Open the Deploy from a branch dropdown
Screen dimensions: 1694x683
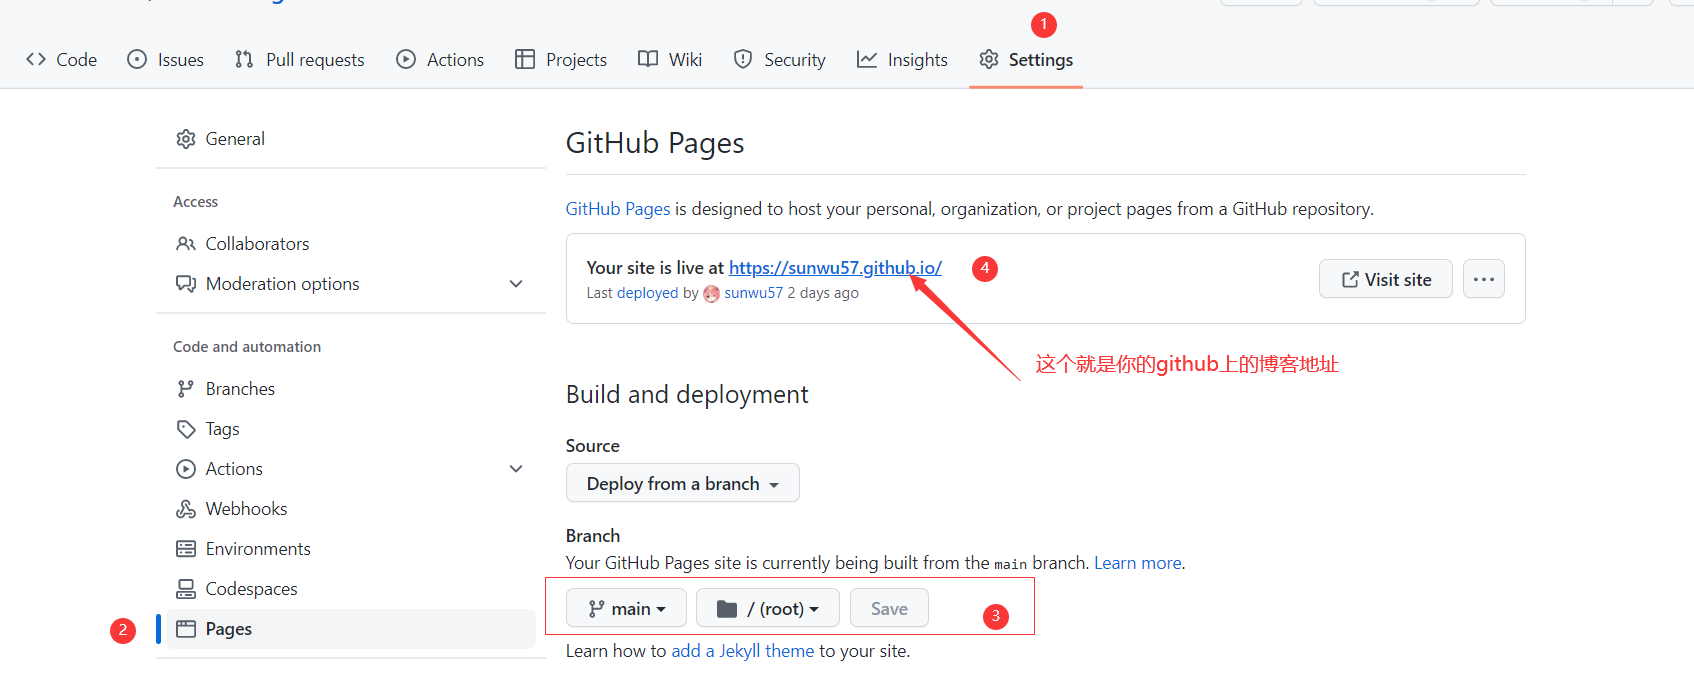pos(683,483)
